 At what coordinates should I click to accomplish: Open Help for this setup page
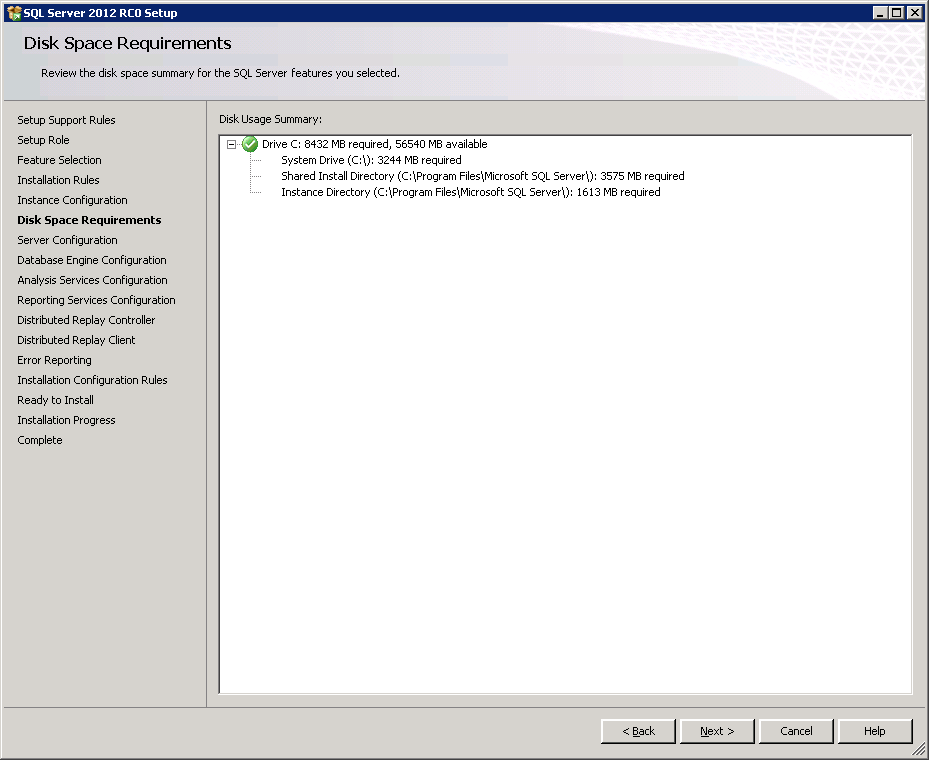tap(875, 731)
